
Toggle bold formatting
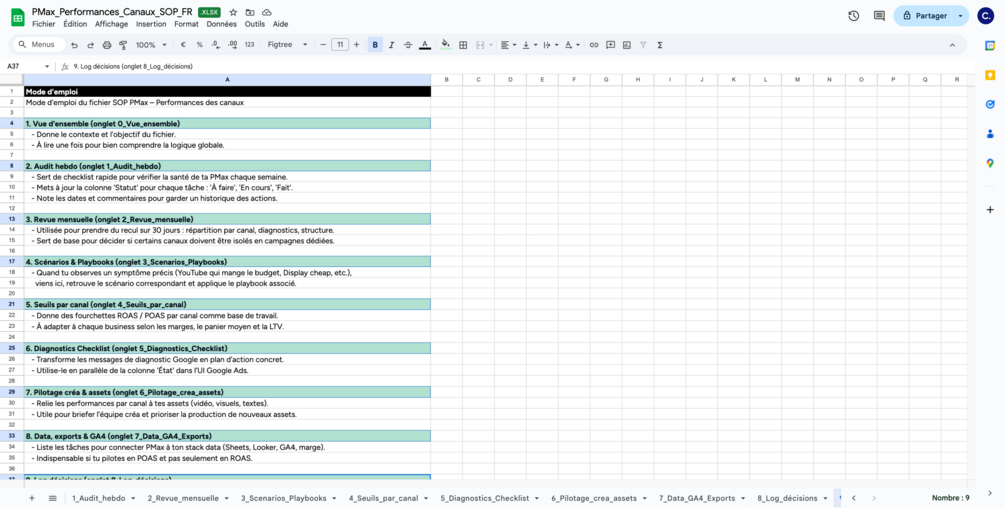(x=375, y=45)
